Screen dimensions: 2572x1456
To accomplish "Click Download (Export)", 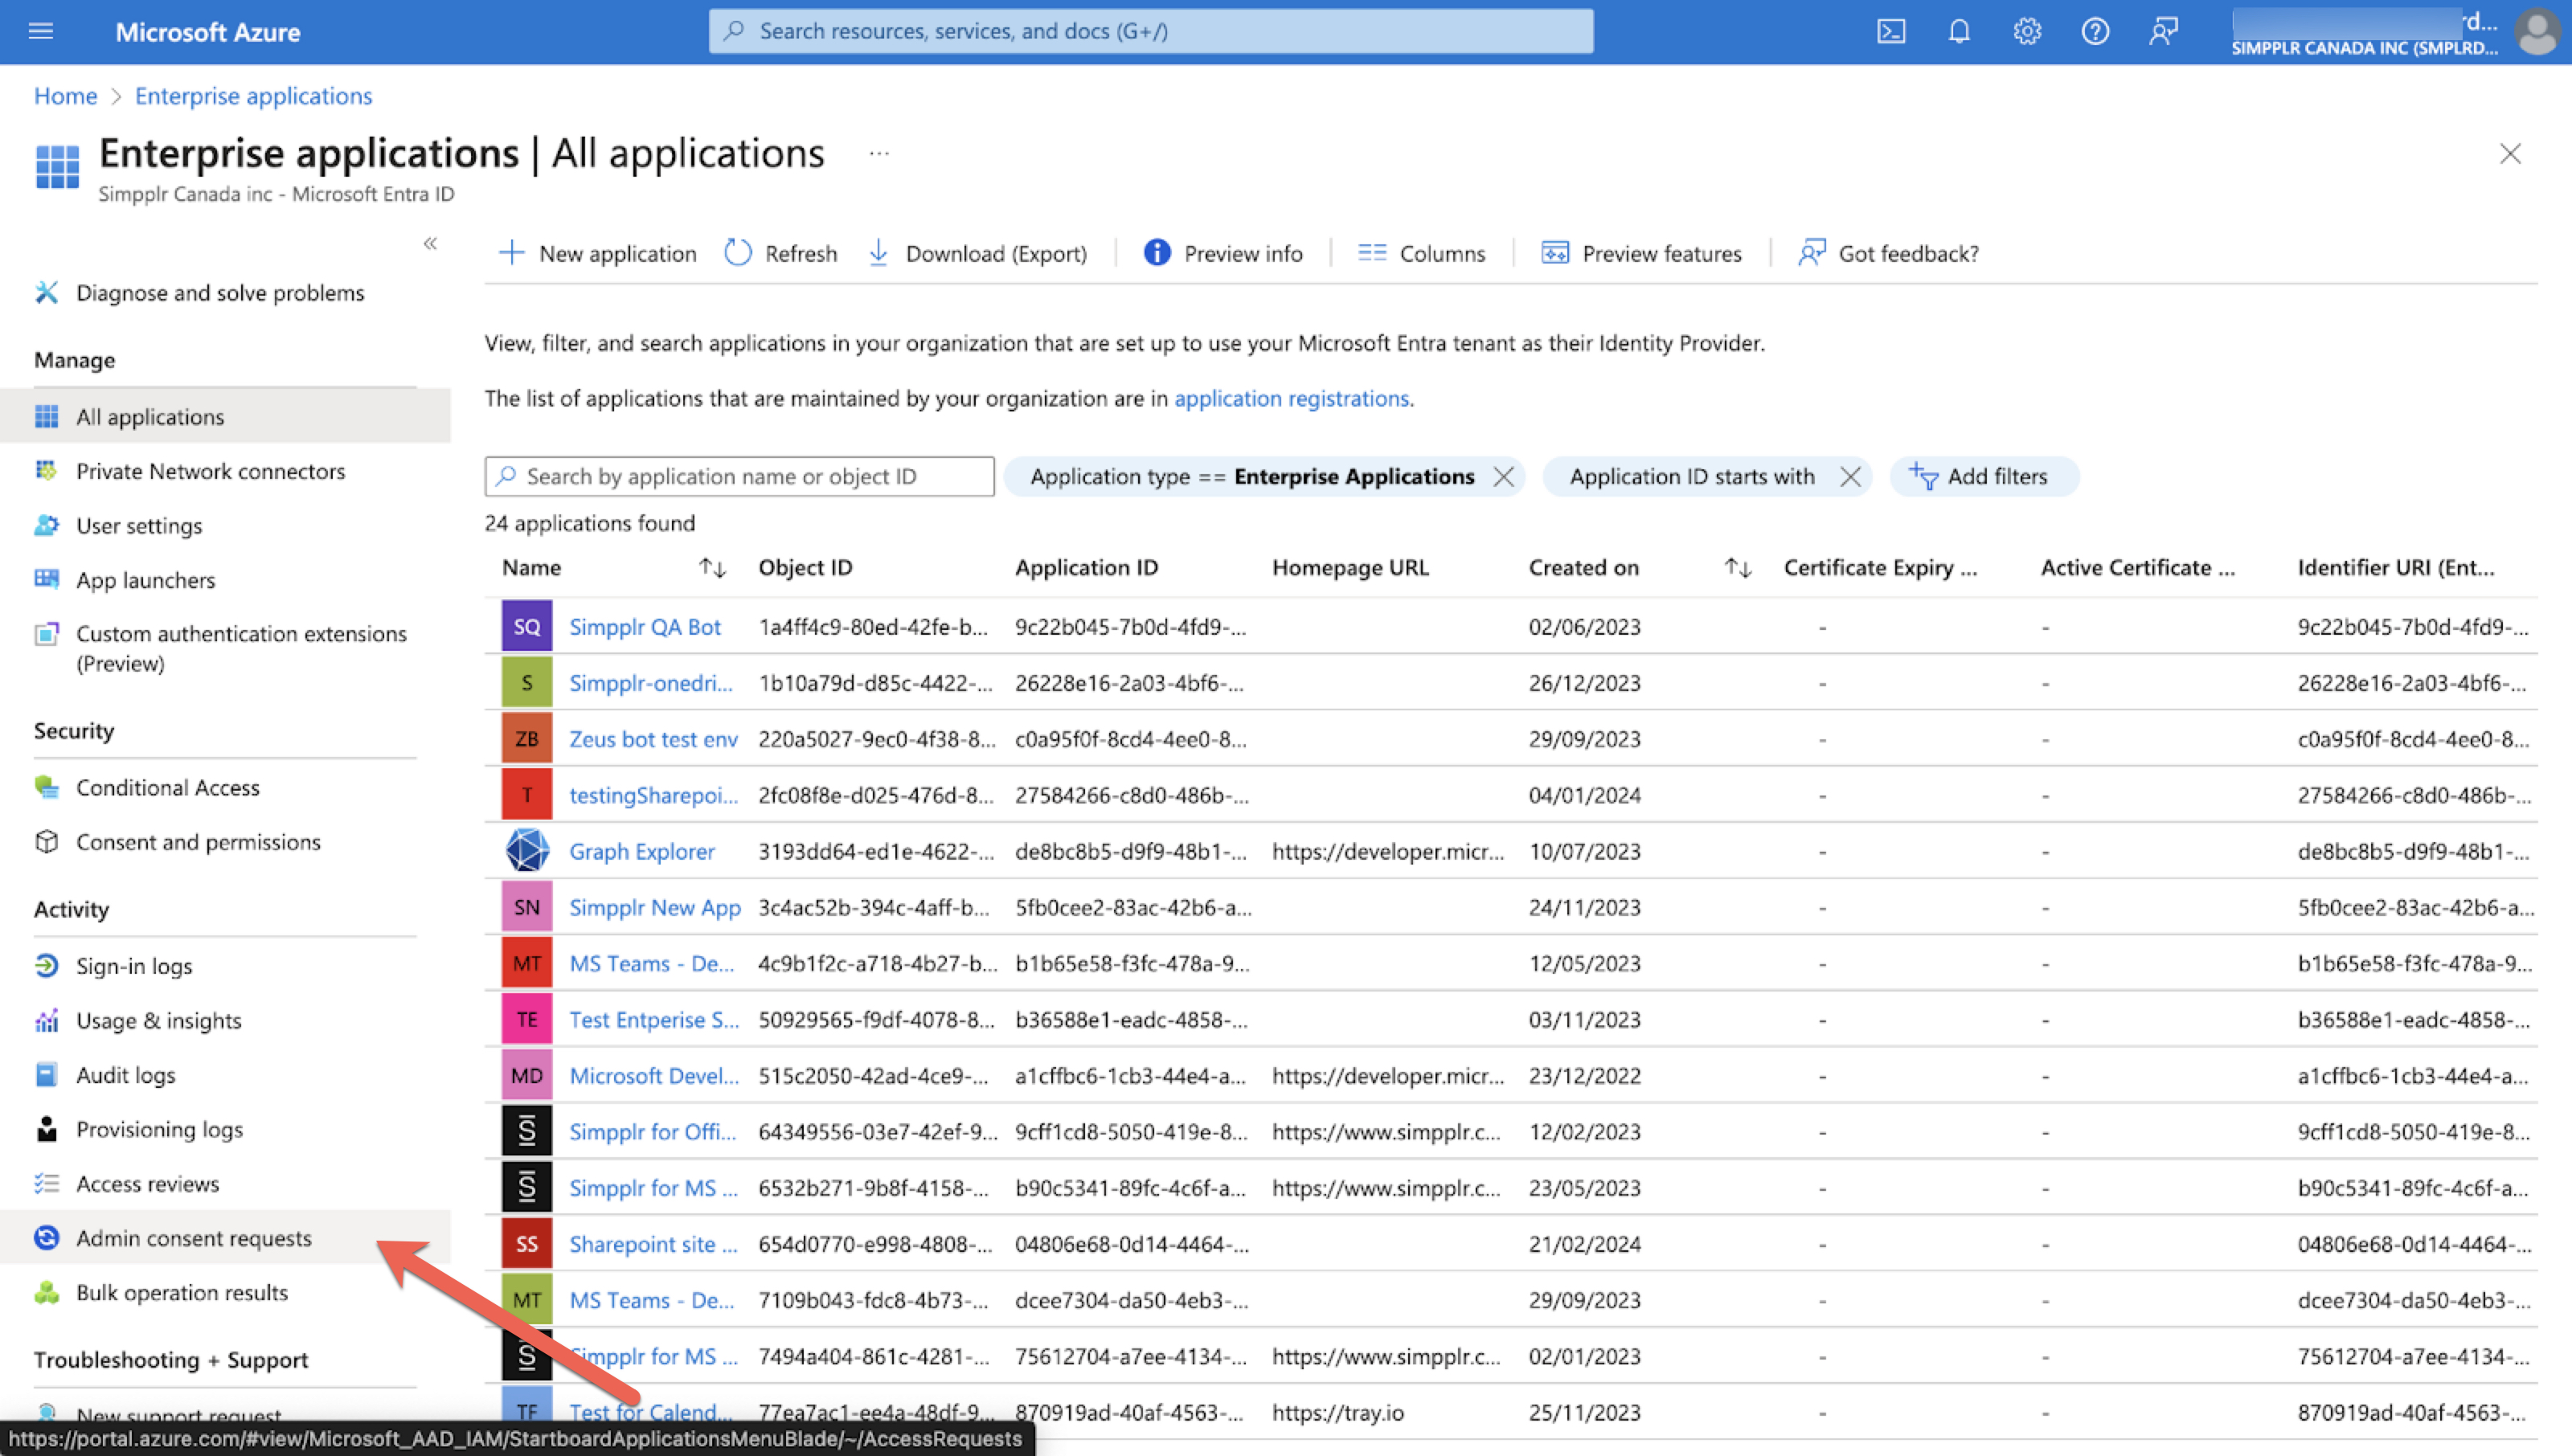I will pos(977,253).
